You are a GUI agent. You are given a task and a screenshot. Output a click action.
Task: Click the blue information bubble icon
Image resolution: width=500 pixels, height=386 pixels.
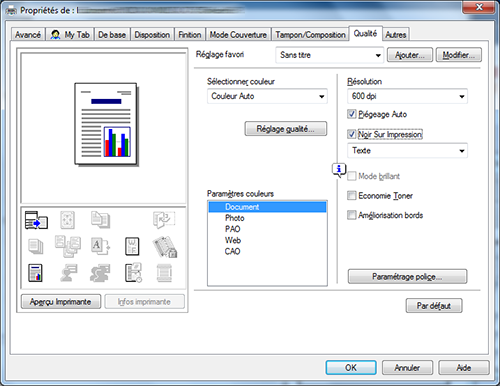339,170
